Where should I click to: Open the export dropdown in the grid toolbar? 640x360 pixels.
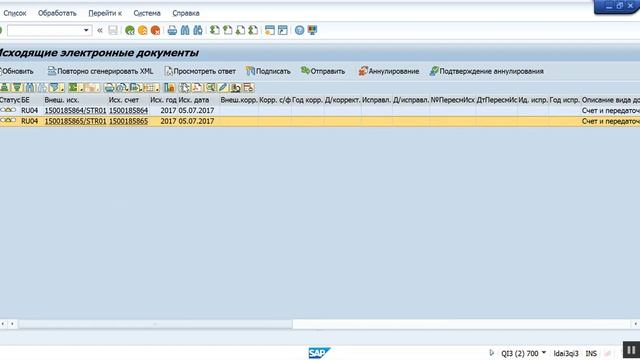(136, 87)
